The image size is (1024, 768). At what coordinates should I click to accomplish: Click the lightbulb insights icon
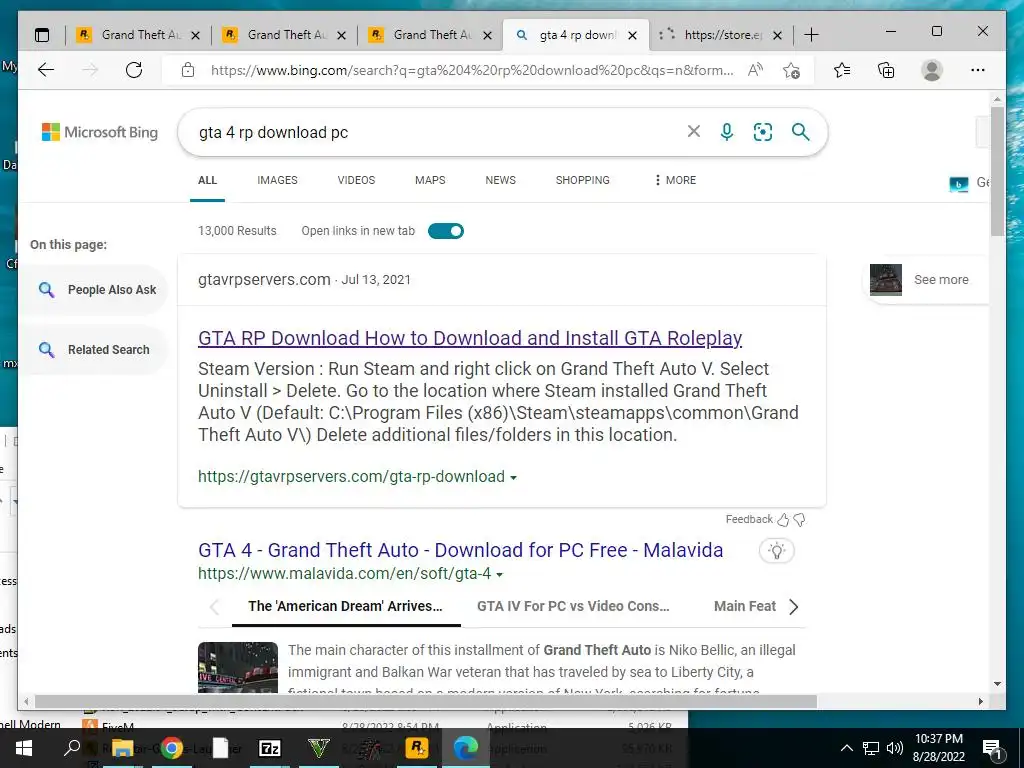click(x=776, y=551)
